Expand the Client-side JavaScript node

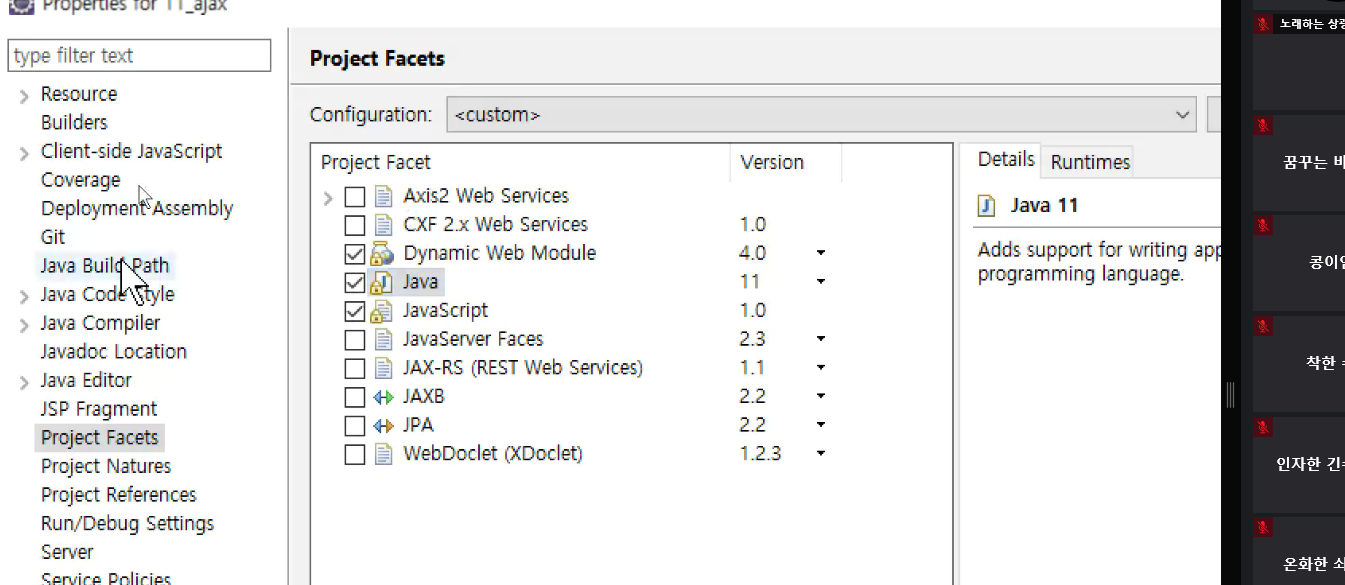tap(24, 153)
